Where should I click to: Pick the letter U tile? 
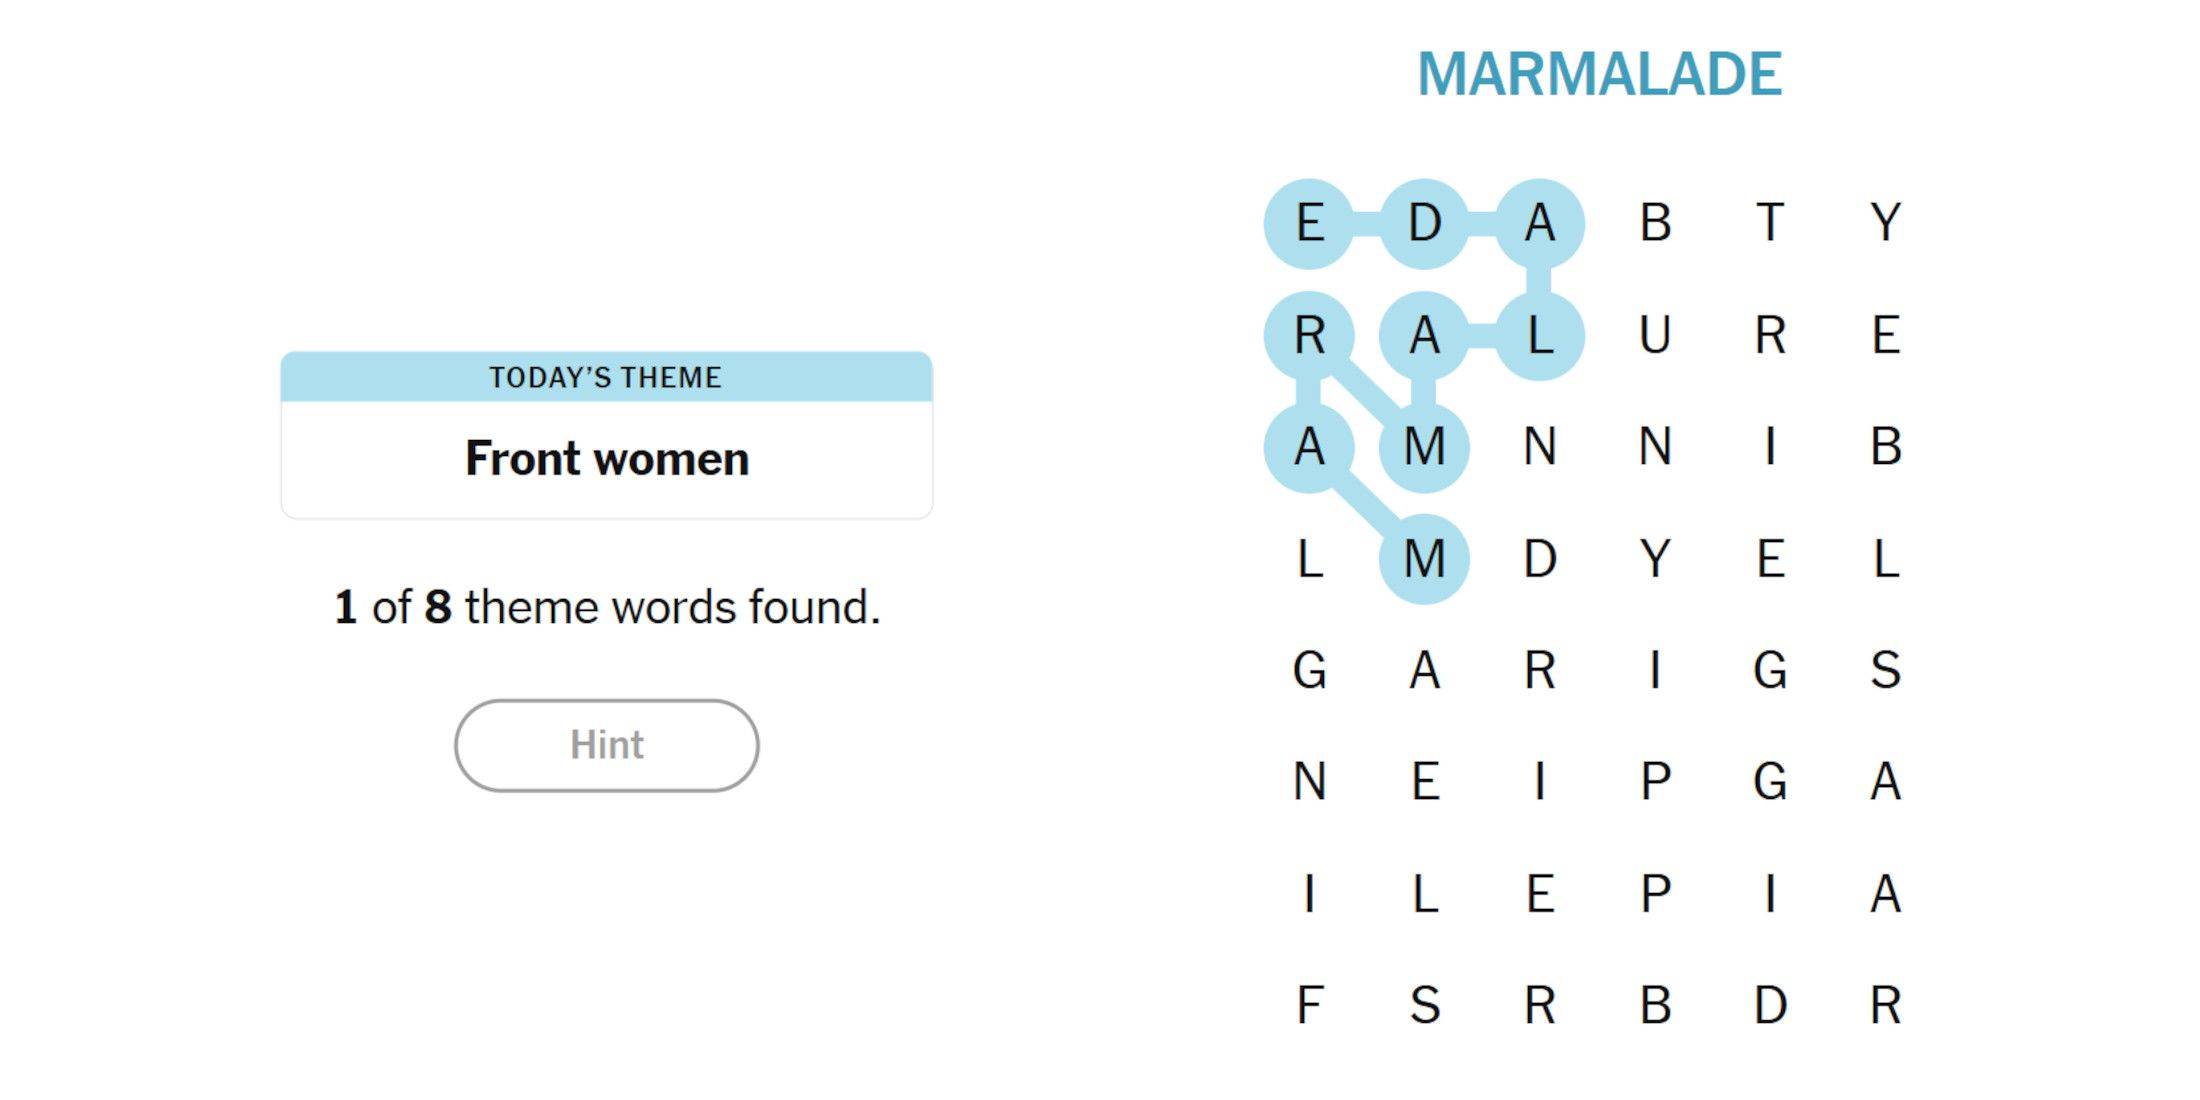(x=1655, y=335)
